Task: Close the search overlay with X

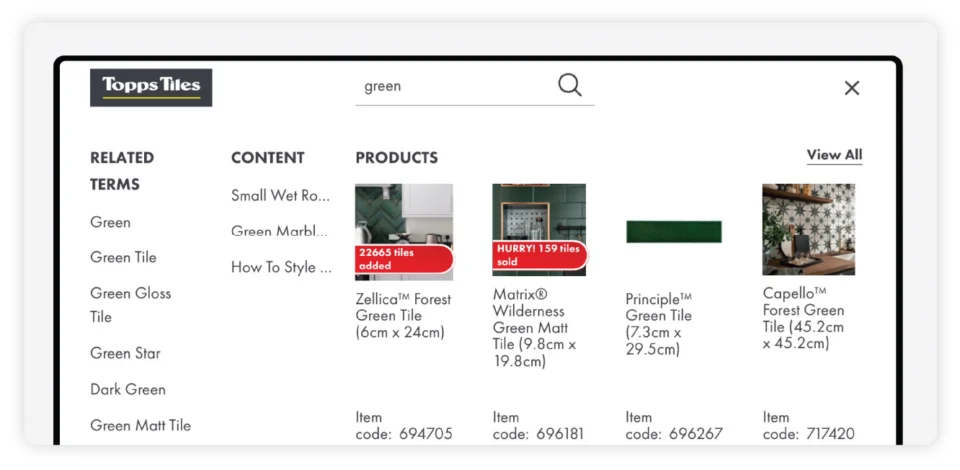Action: [x=852, y=88]
